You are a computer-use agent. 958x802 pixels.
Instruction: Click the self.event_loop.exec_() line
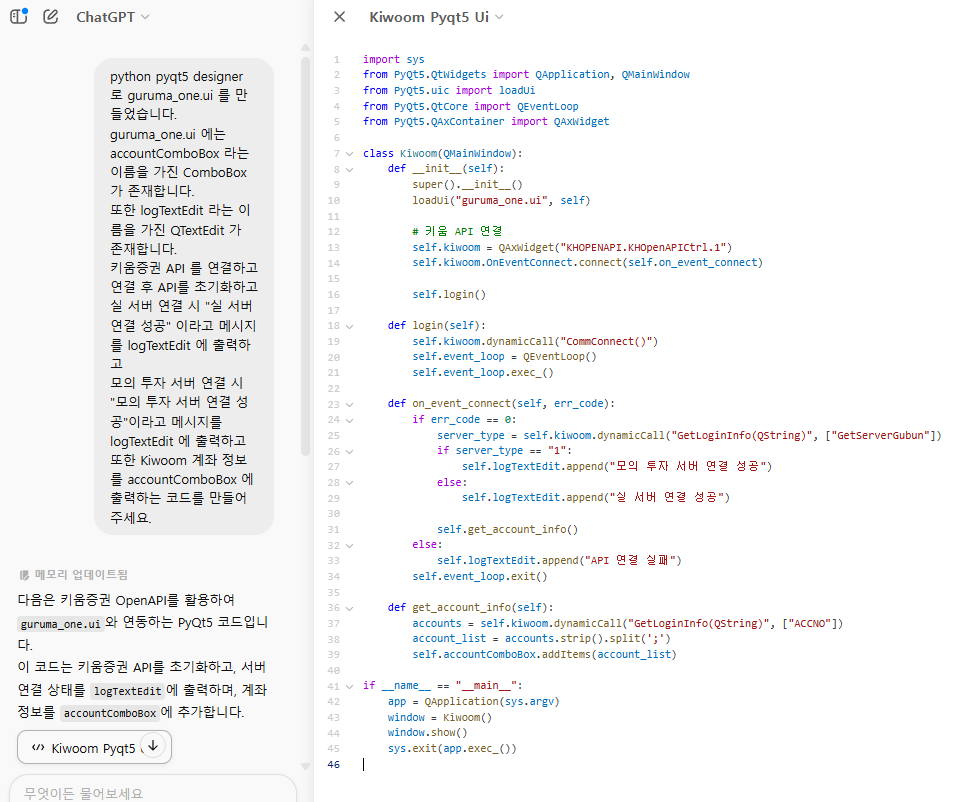(x=483, y=373)
